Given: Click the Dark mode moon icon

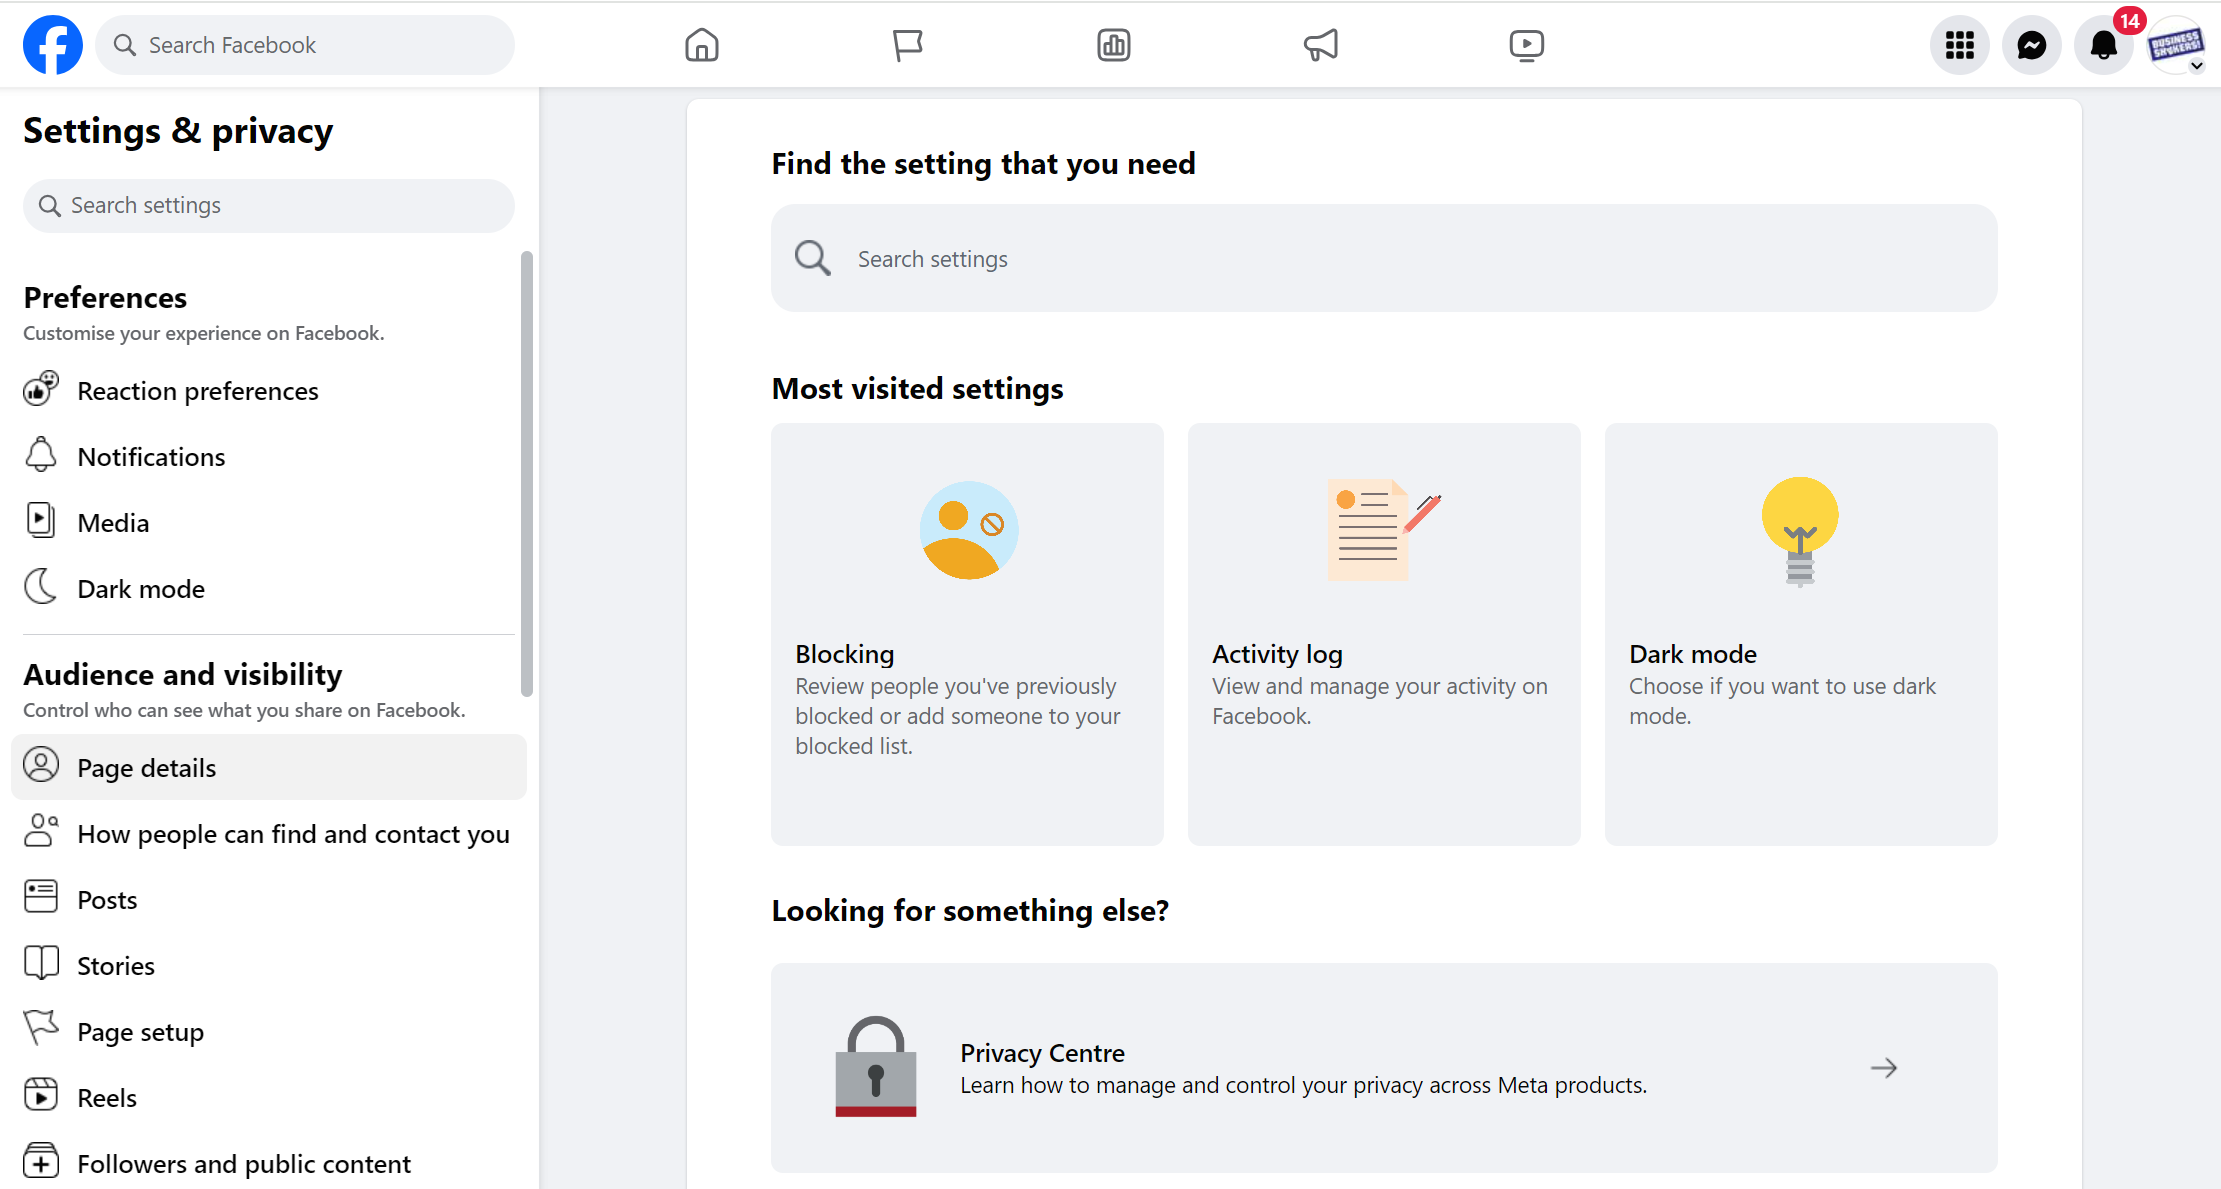Looking at the screenshot, I should [41, 587].
